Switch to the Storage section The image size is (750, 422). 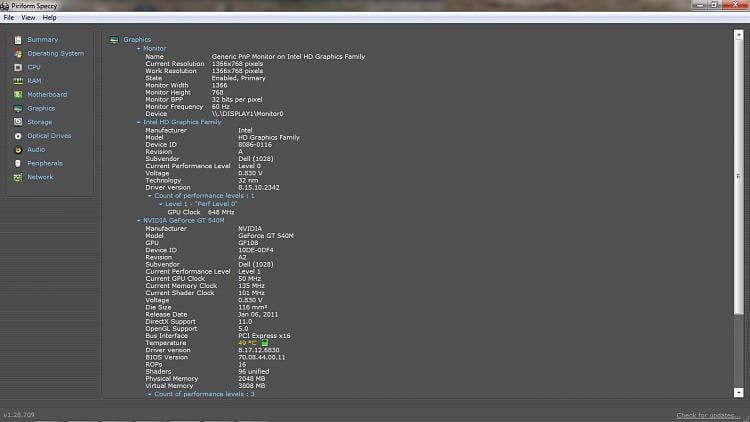coord(40,122)
